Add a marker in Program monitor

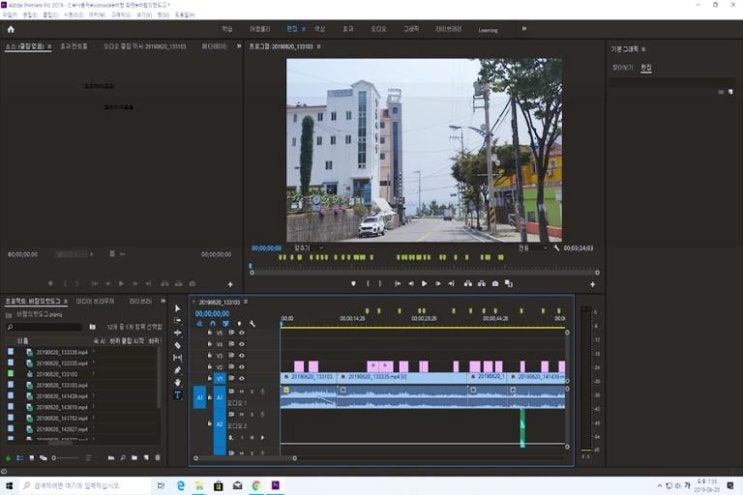(353, 284)
